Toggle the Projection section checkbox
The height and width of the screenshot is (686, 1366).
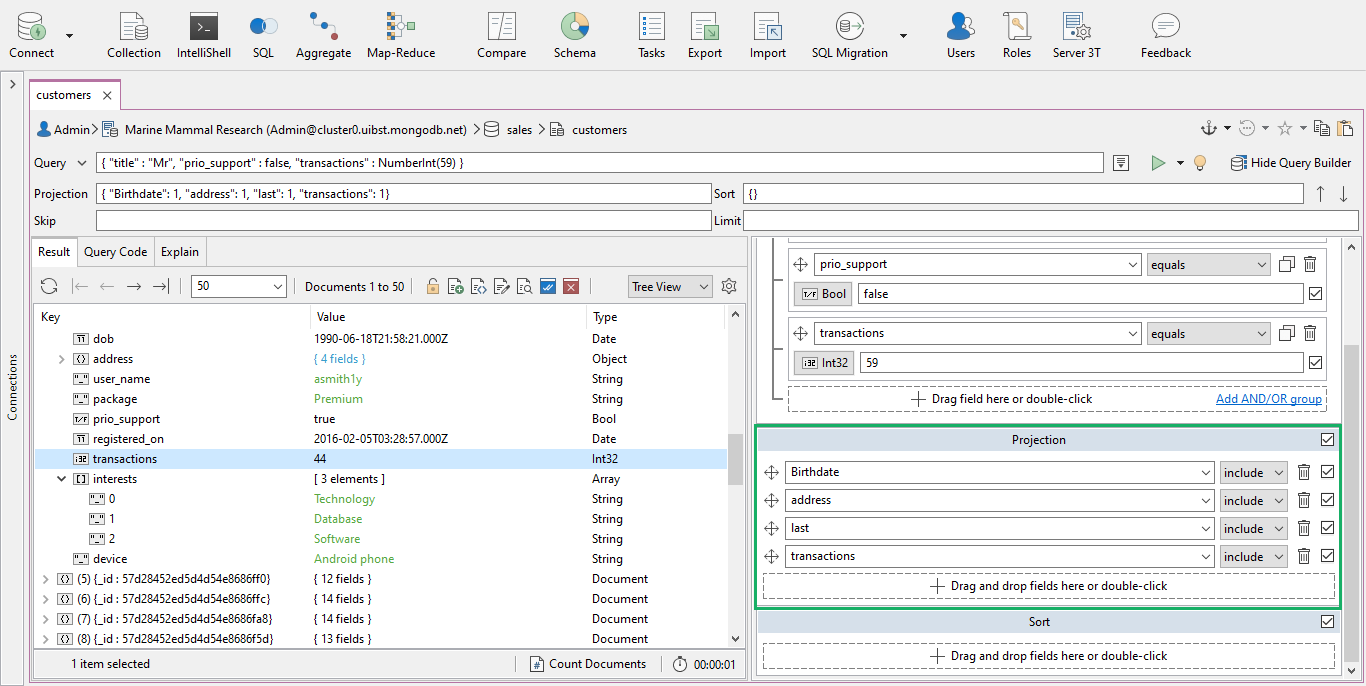[1327, 439]
